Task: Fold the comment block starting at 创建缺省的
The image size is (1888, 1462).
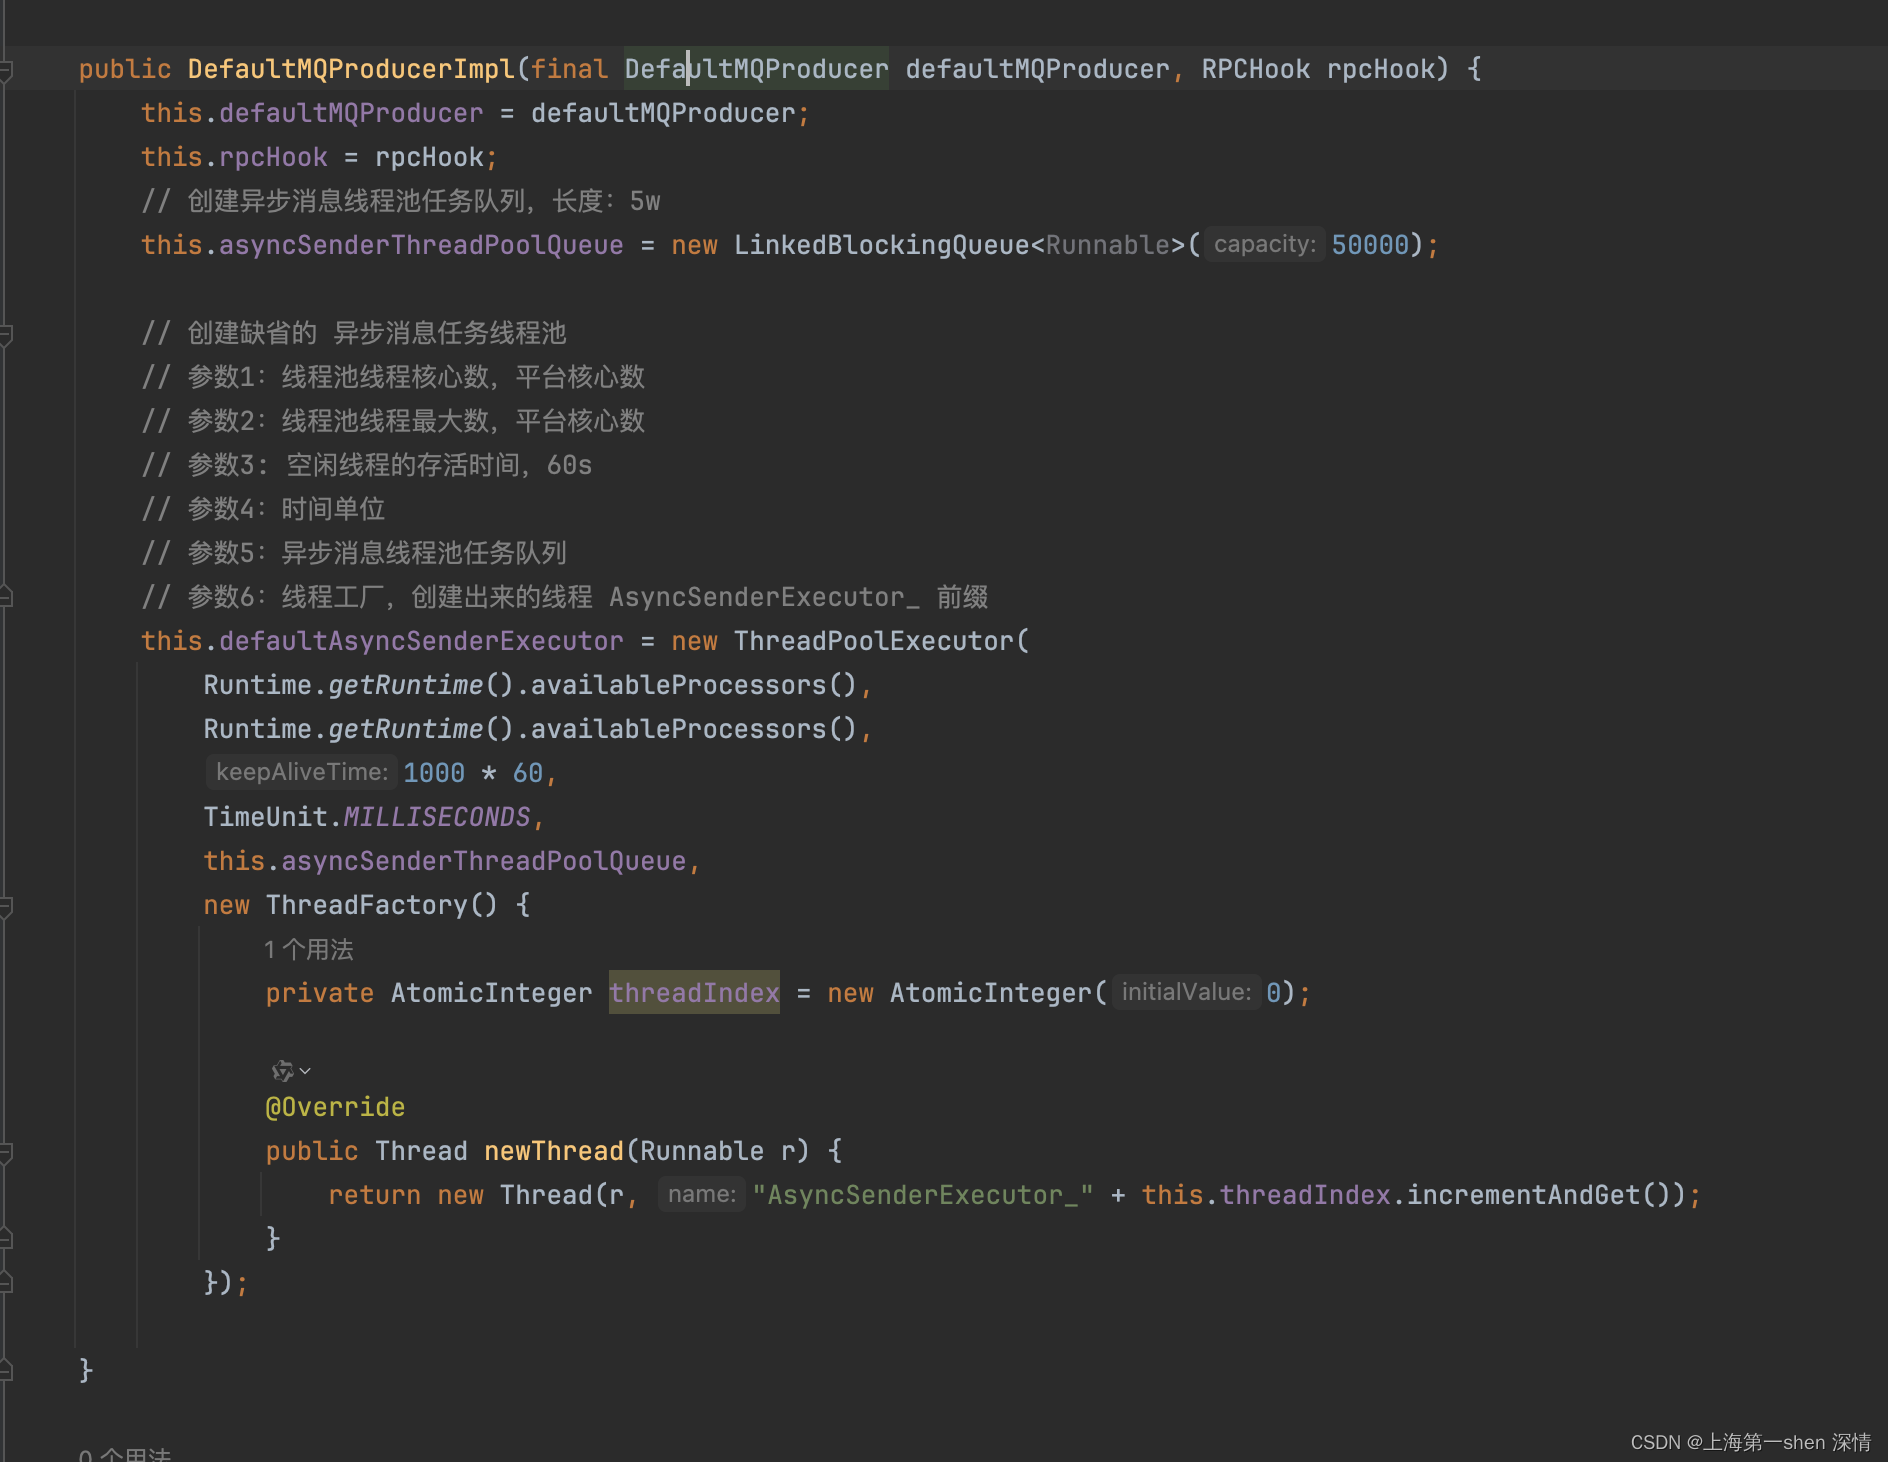Action: (x=5, y=335)
